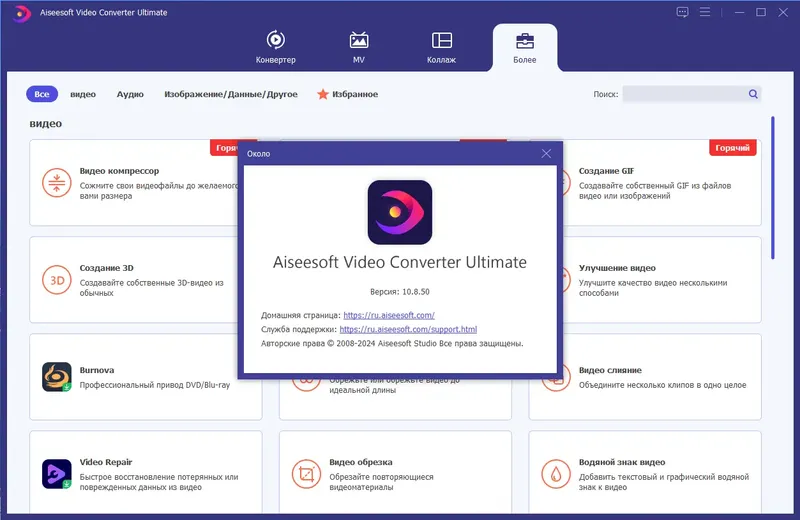The image size is (800, 520).
Task: Open the Улучшение видео card title
Action: [617, 268]
